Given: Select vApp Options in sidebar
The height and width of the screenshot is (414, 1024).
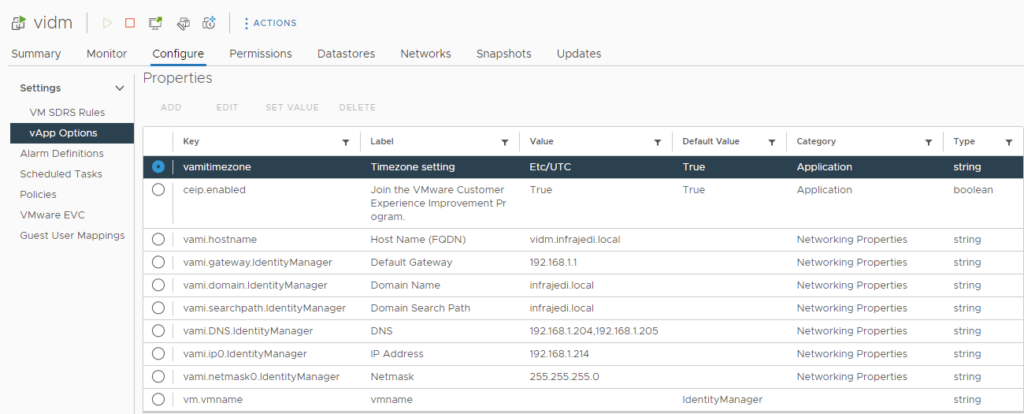Looking at the screenshot, I should (x=72, y=133).
